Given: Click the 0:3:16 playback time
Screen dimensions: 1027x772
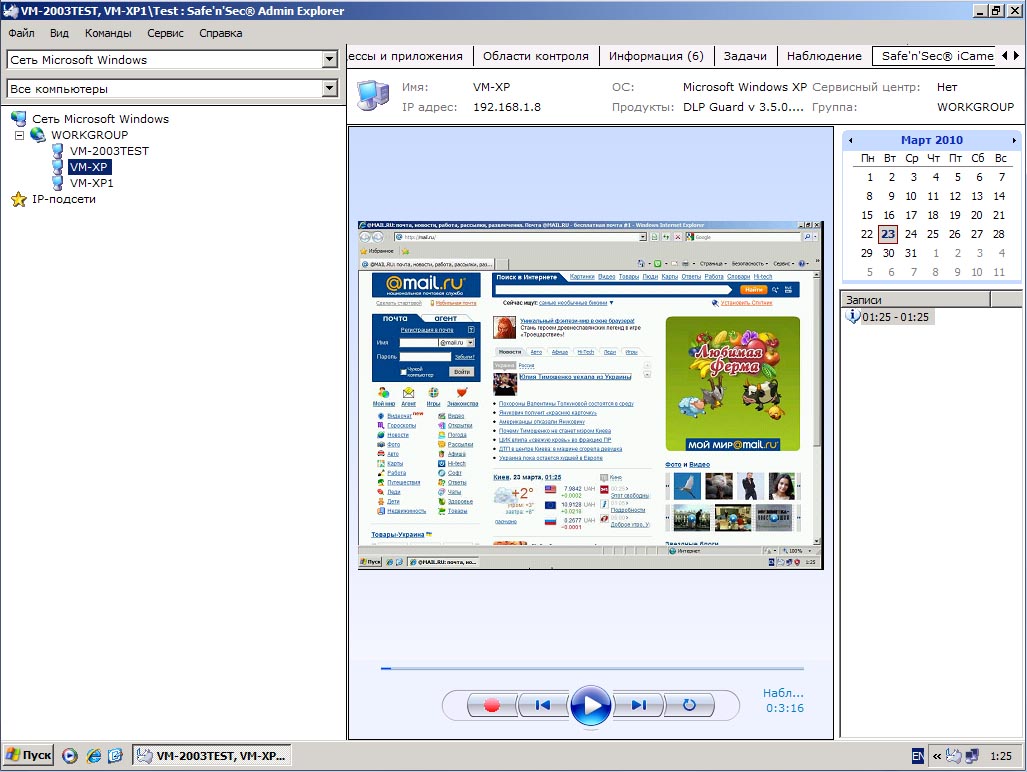Looking at the screenshot, I should click(x=785, y=708).
